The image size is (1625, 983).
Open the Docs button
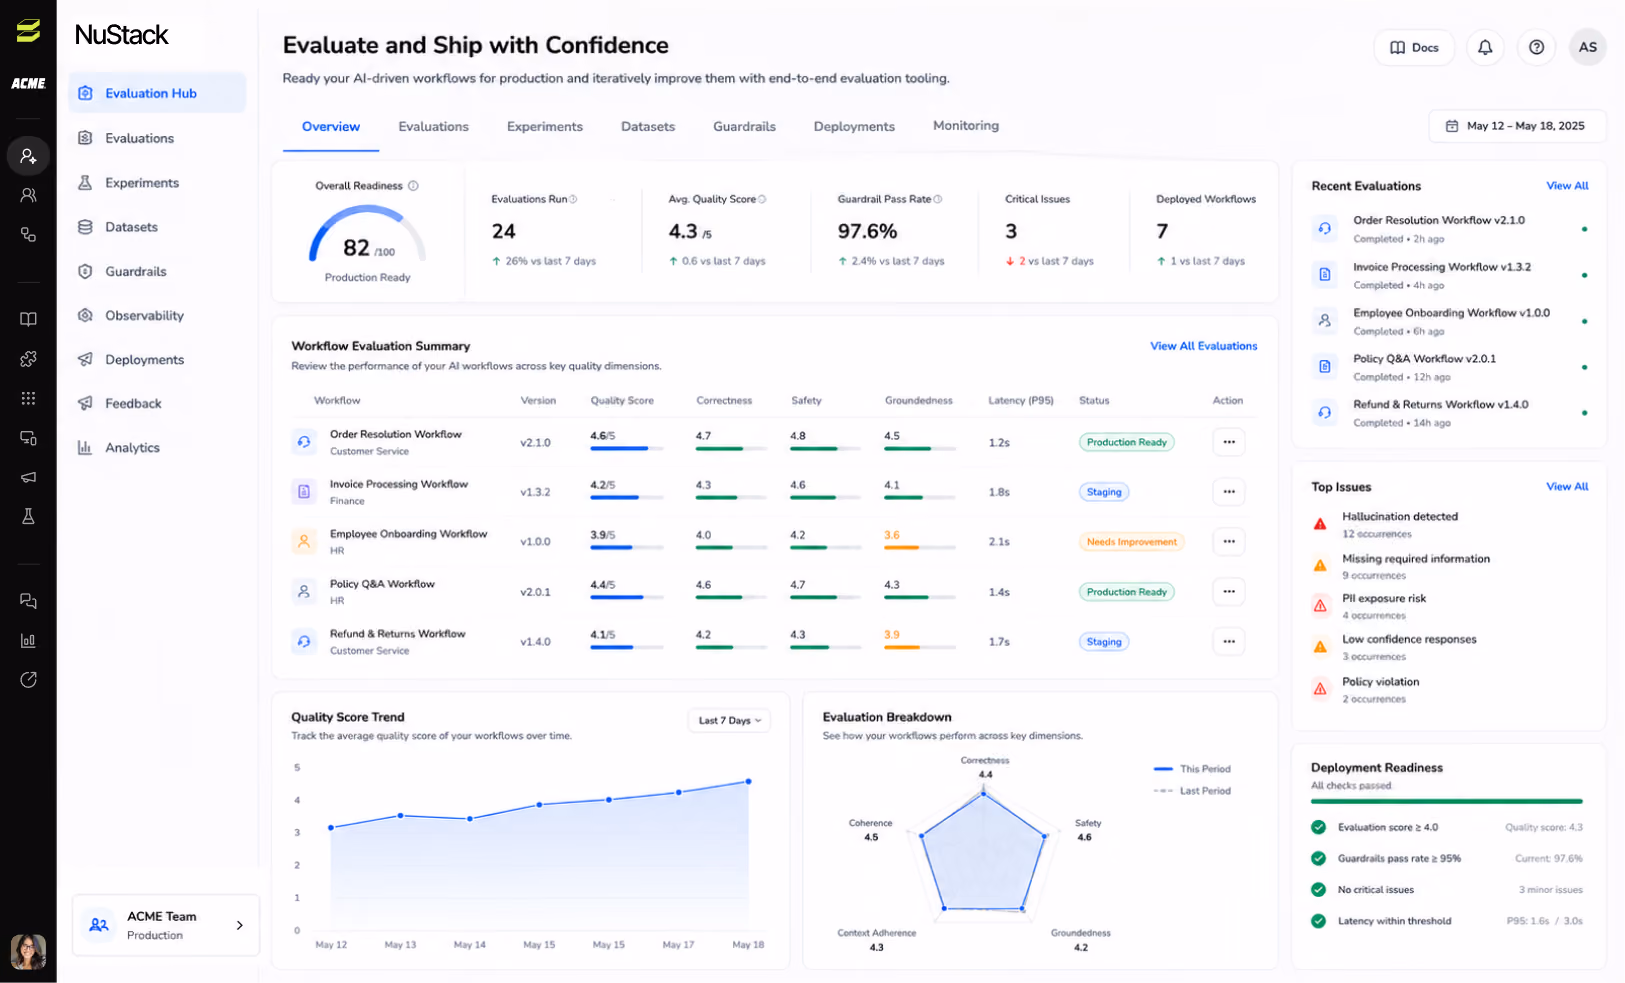1414,47
